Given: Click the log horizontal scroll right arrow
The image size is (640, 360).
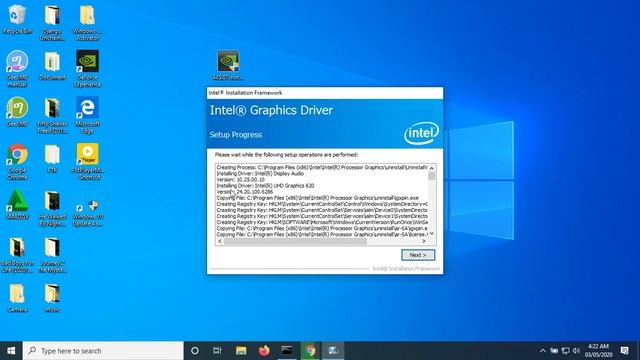Looking at the screenshot, I should click(x=424, y=241).
